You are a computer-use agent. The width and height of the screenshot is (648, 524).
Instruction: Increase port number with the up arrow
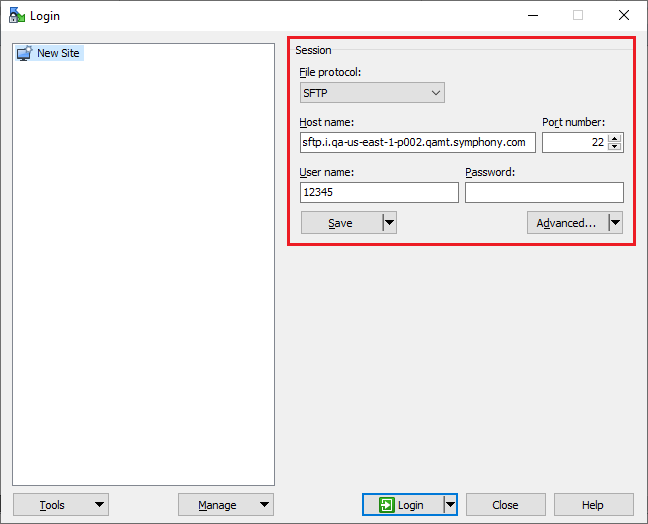pos(615,138)
